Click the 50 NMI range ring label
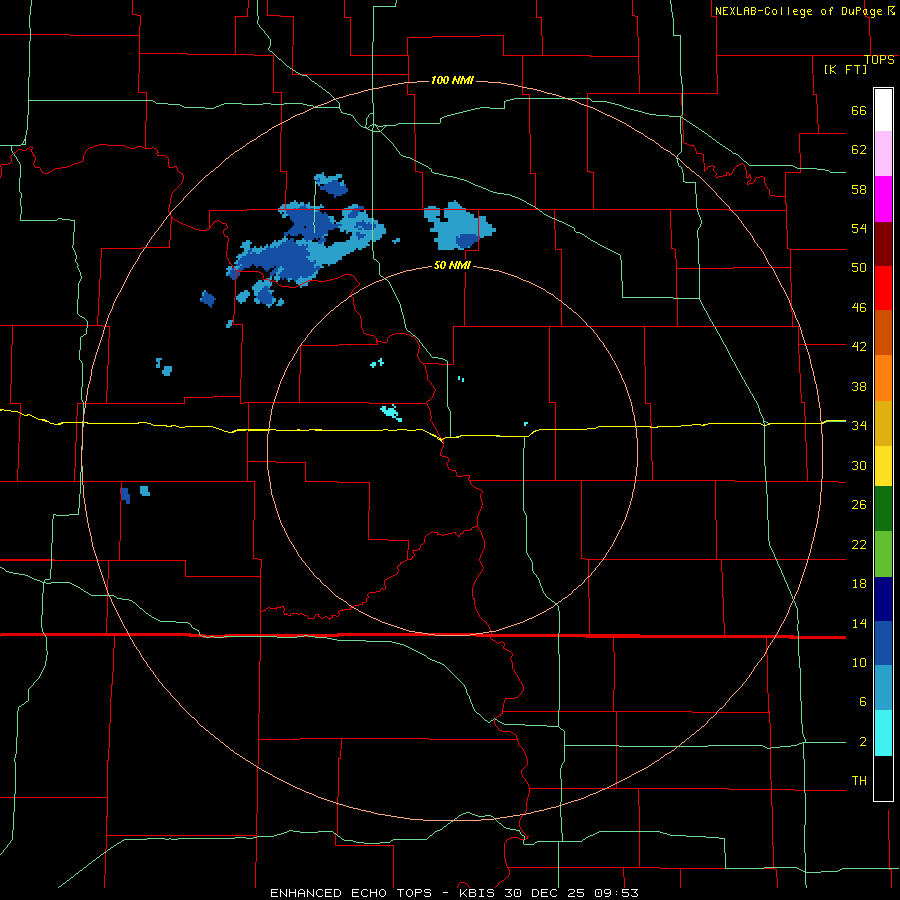The width and height of the screenshot is (900, 900). [452, 265]
